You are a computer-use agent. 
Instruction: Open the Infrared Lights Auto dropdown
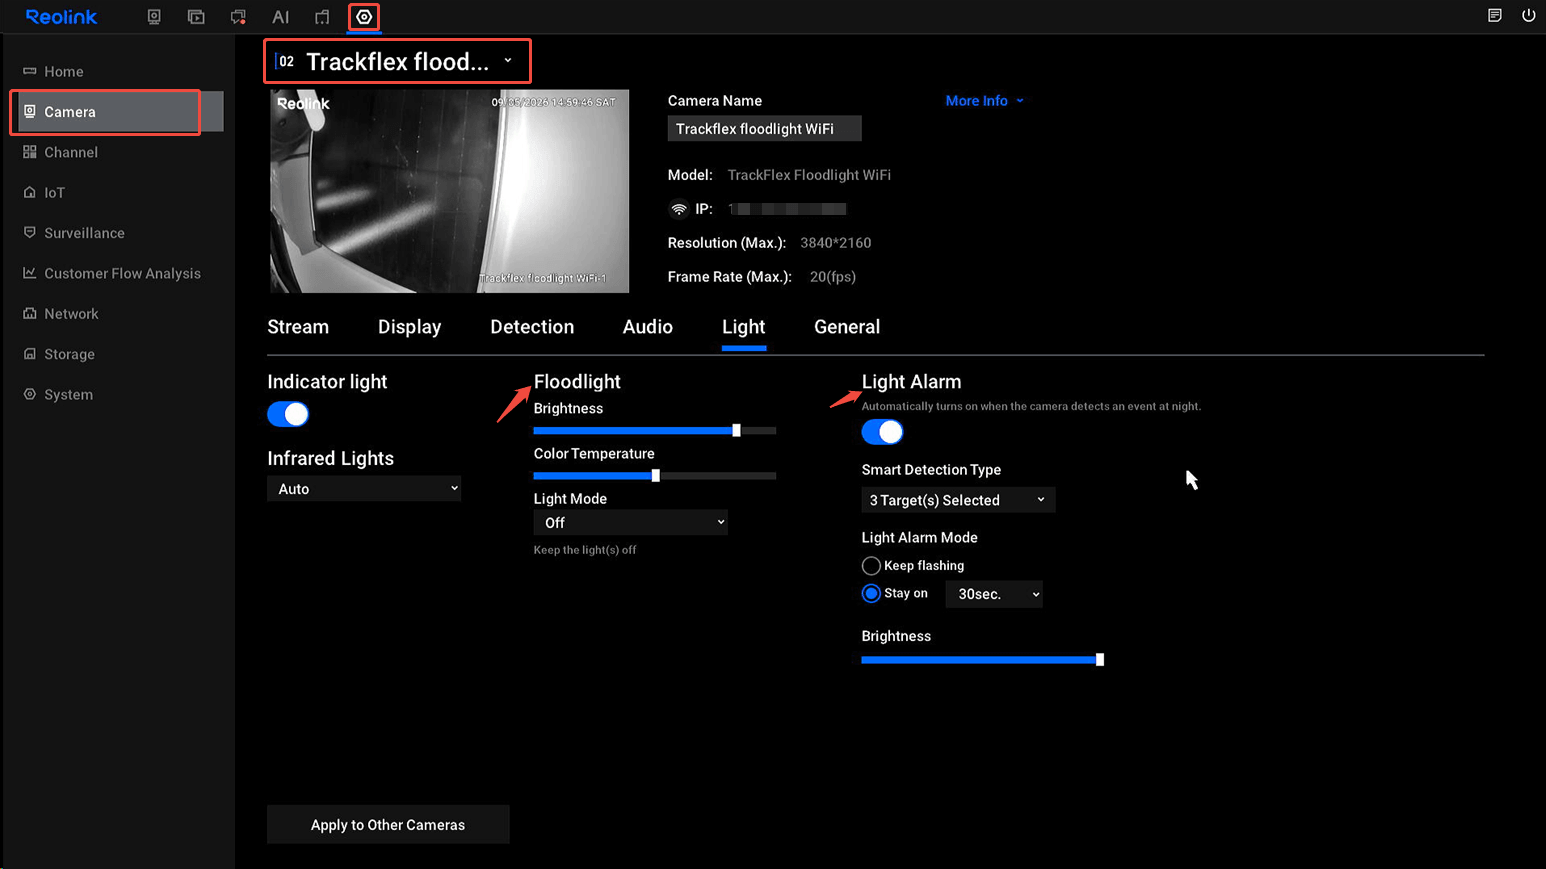(364, 488)
